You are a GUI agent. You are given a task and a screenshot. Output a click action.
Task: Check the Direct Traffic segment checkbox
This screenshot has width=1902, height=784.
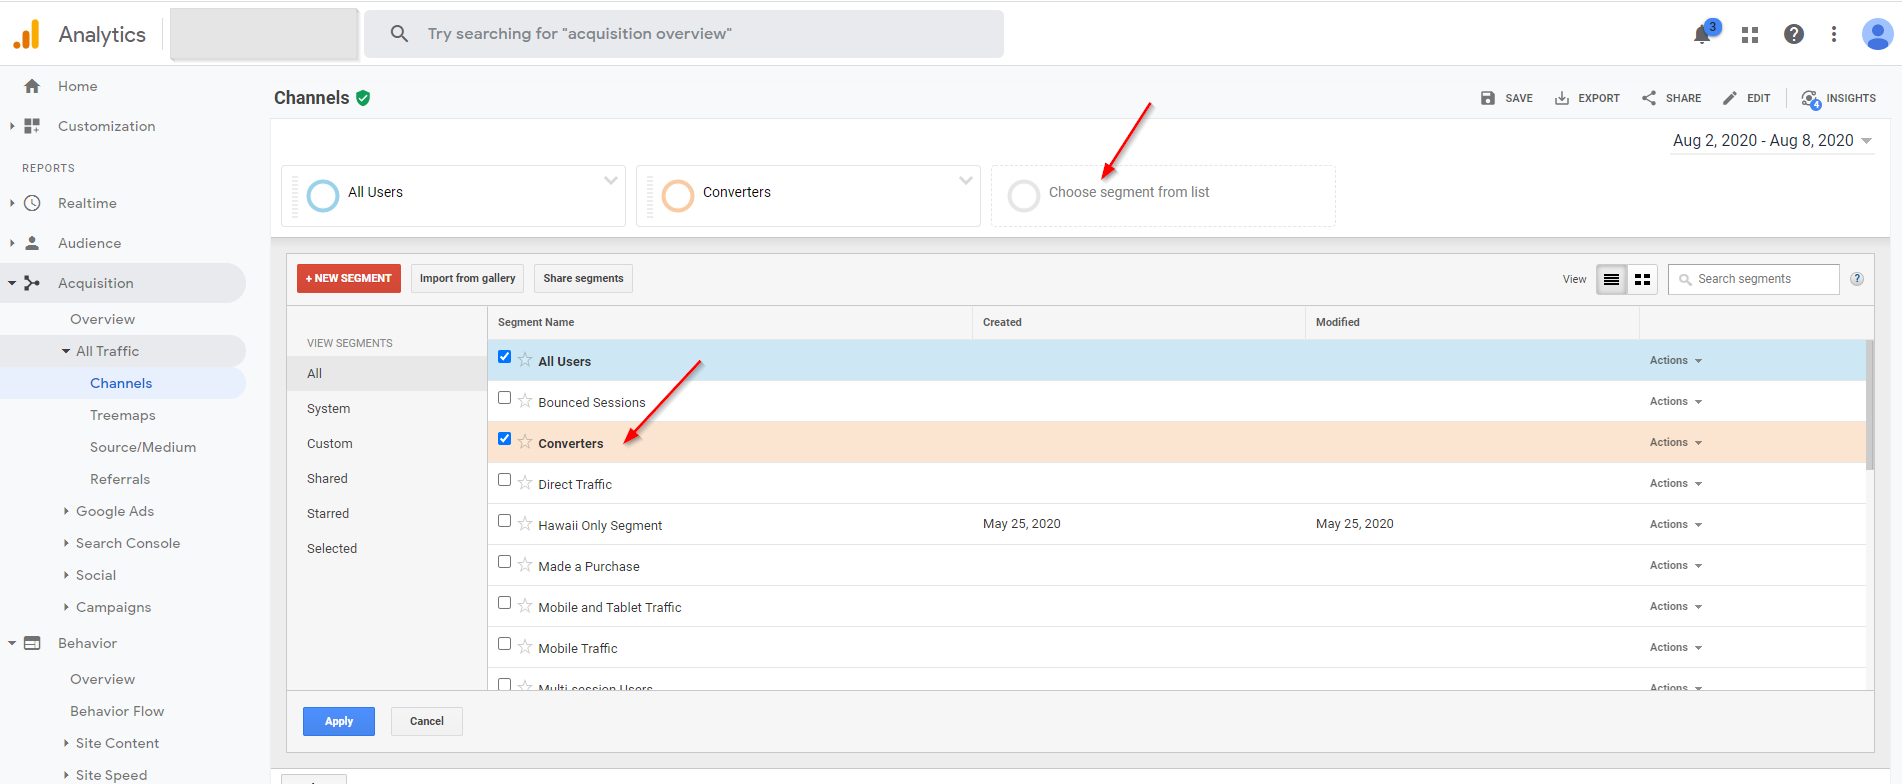point(505,480)
